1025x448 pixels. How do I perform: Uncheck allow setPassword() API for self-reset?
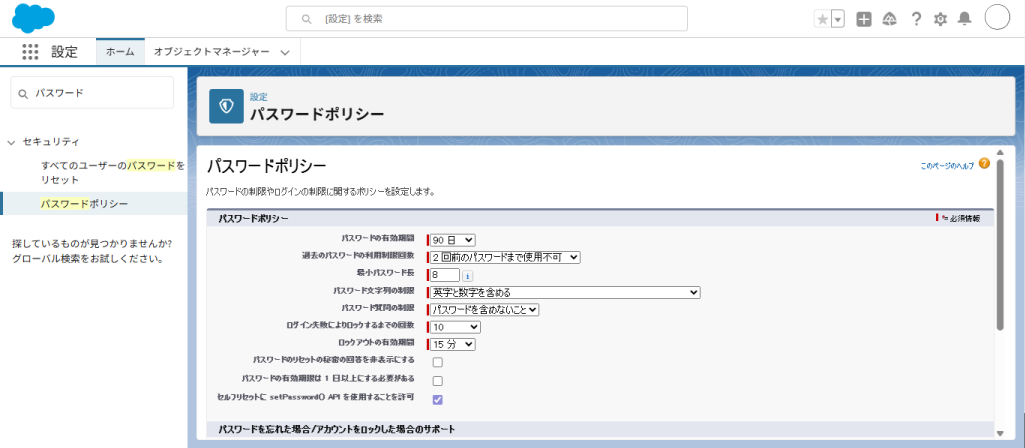pyautogui.click(x=437, y=400)
